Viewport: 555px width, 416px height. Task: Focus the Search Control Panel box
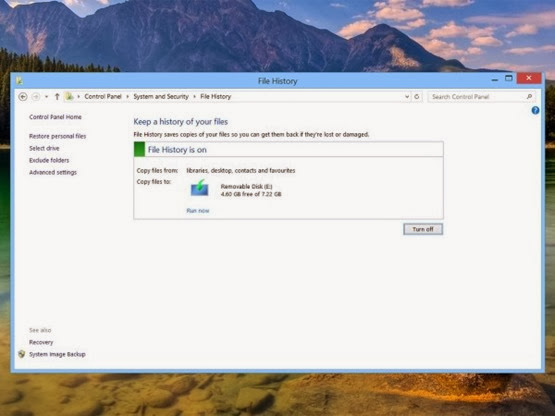[x=477, y=97]
